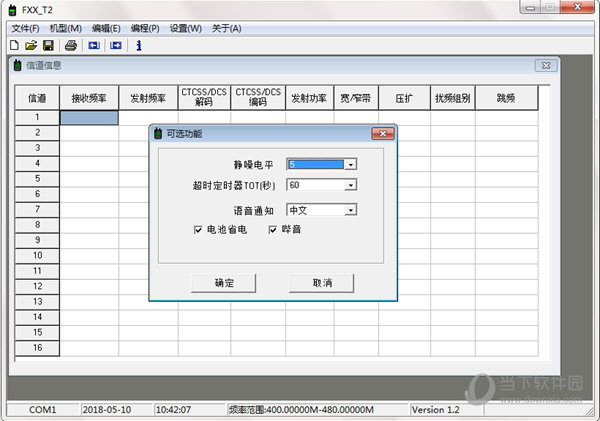The width and height of the screenshot is (600, 421).
Task: Confirm with the 确定 button
Action: tap(223, 283)
